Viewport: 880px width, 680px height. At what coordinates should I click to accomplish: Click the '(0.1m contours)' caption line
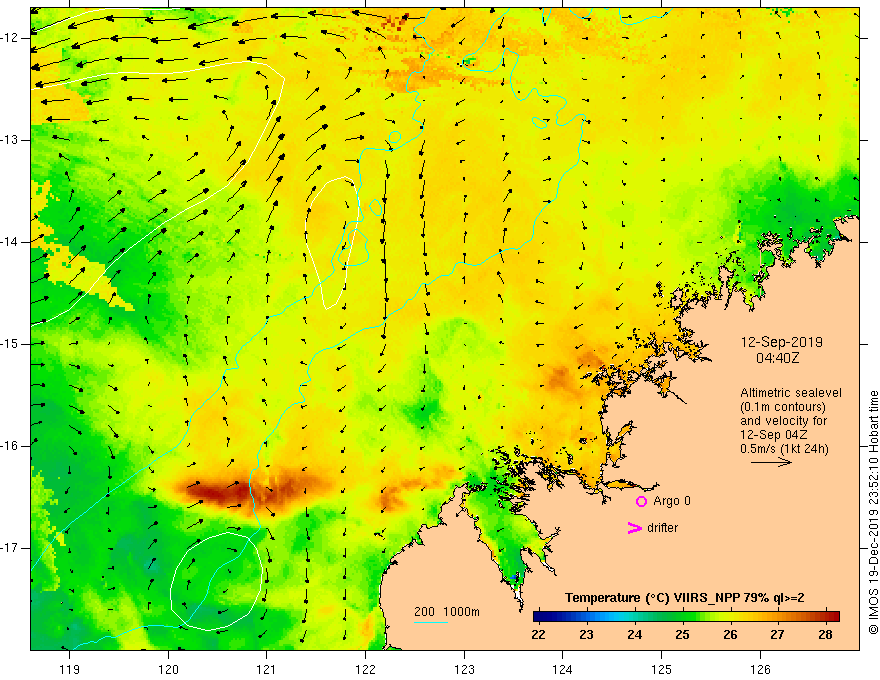[783, 407]
